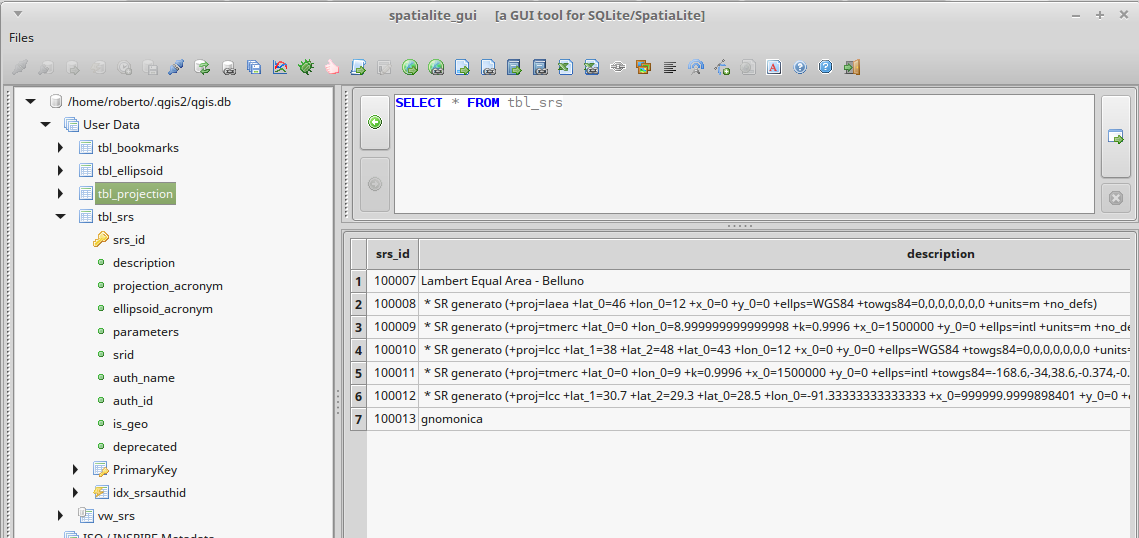
Task: Click the dark DBF table icon with chain link
Action: pos(540,68)
